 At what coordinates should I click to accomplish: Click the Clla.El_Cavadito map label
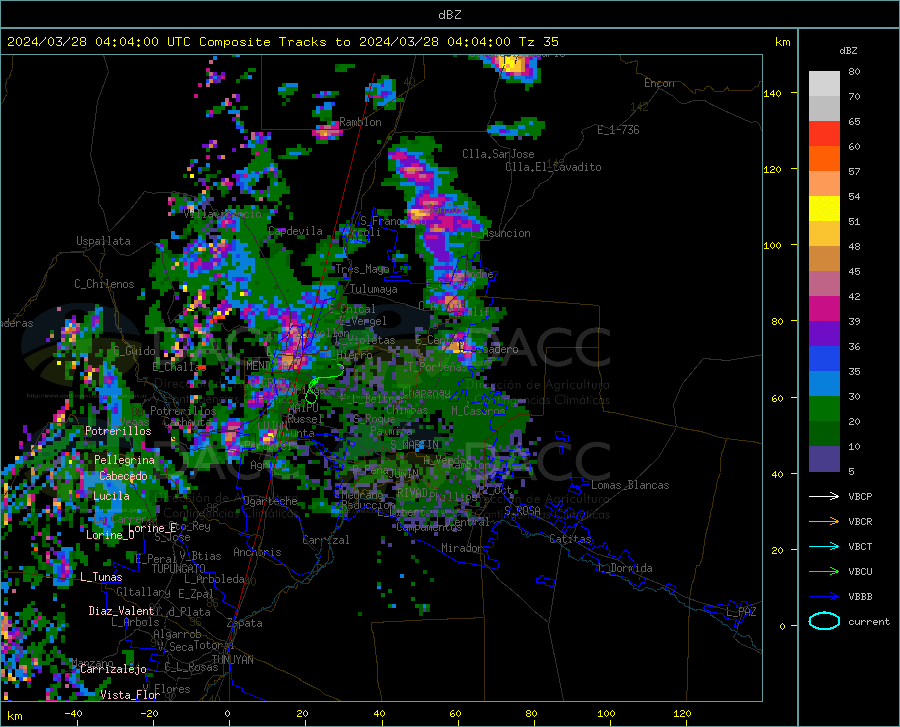[553, 167]
